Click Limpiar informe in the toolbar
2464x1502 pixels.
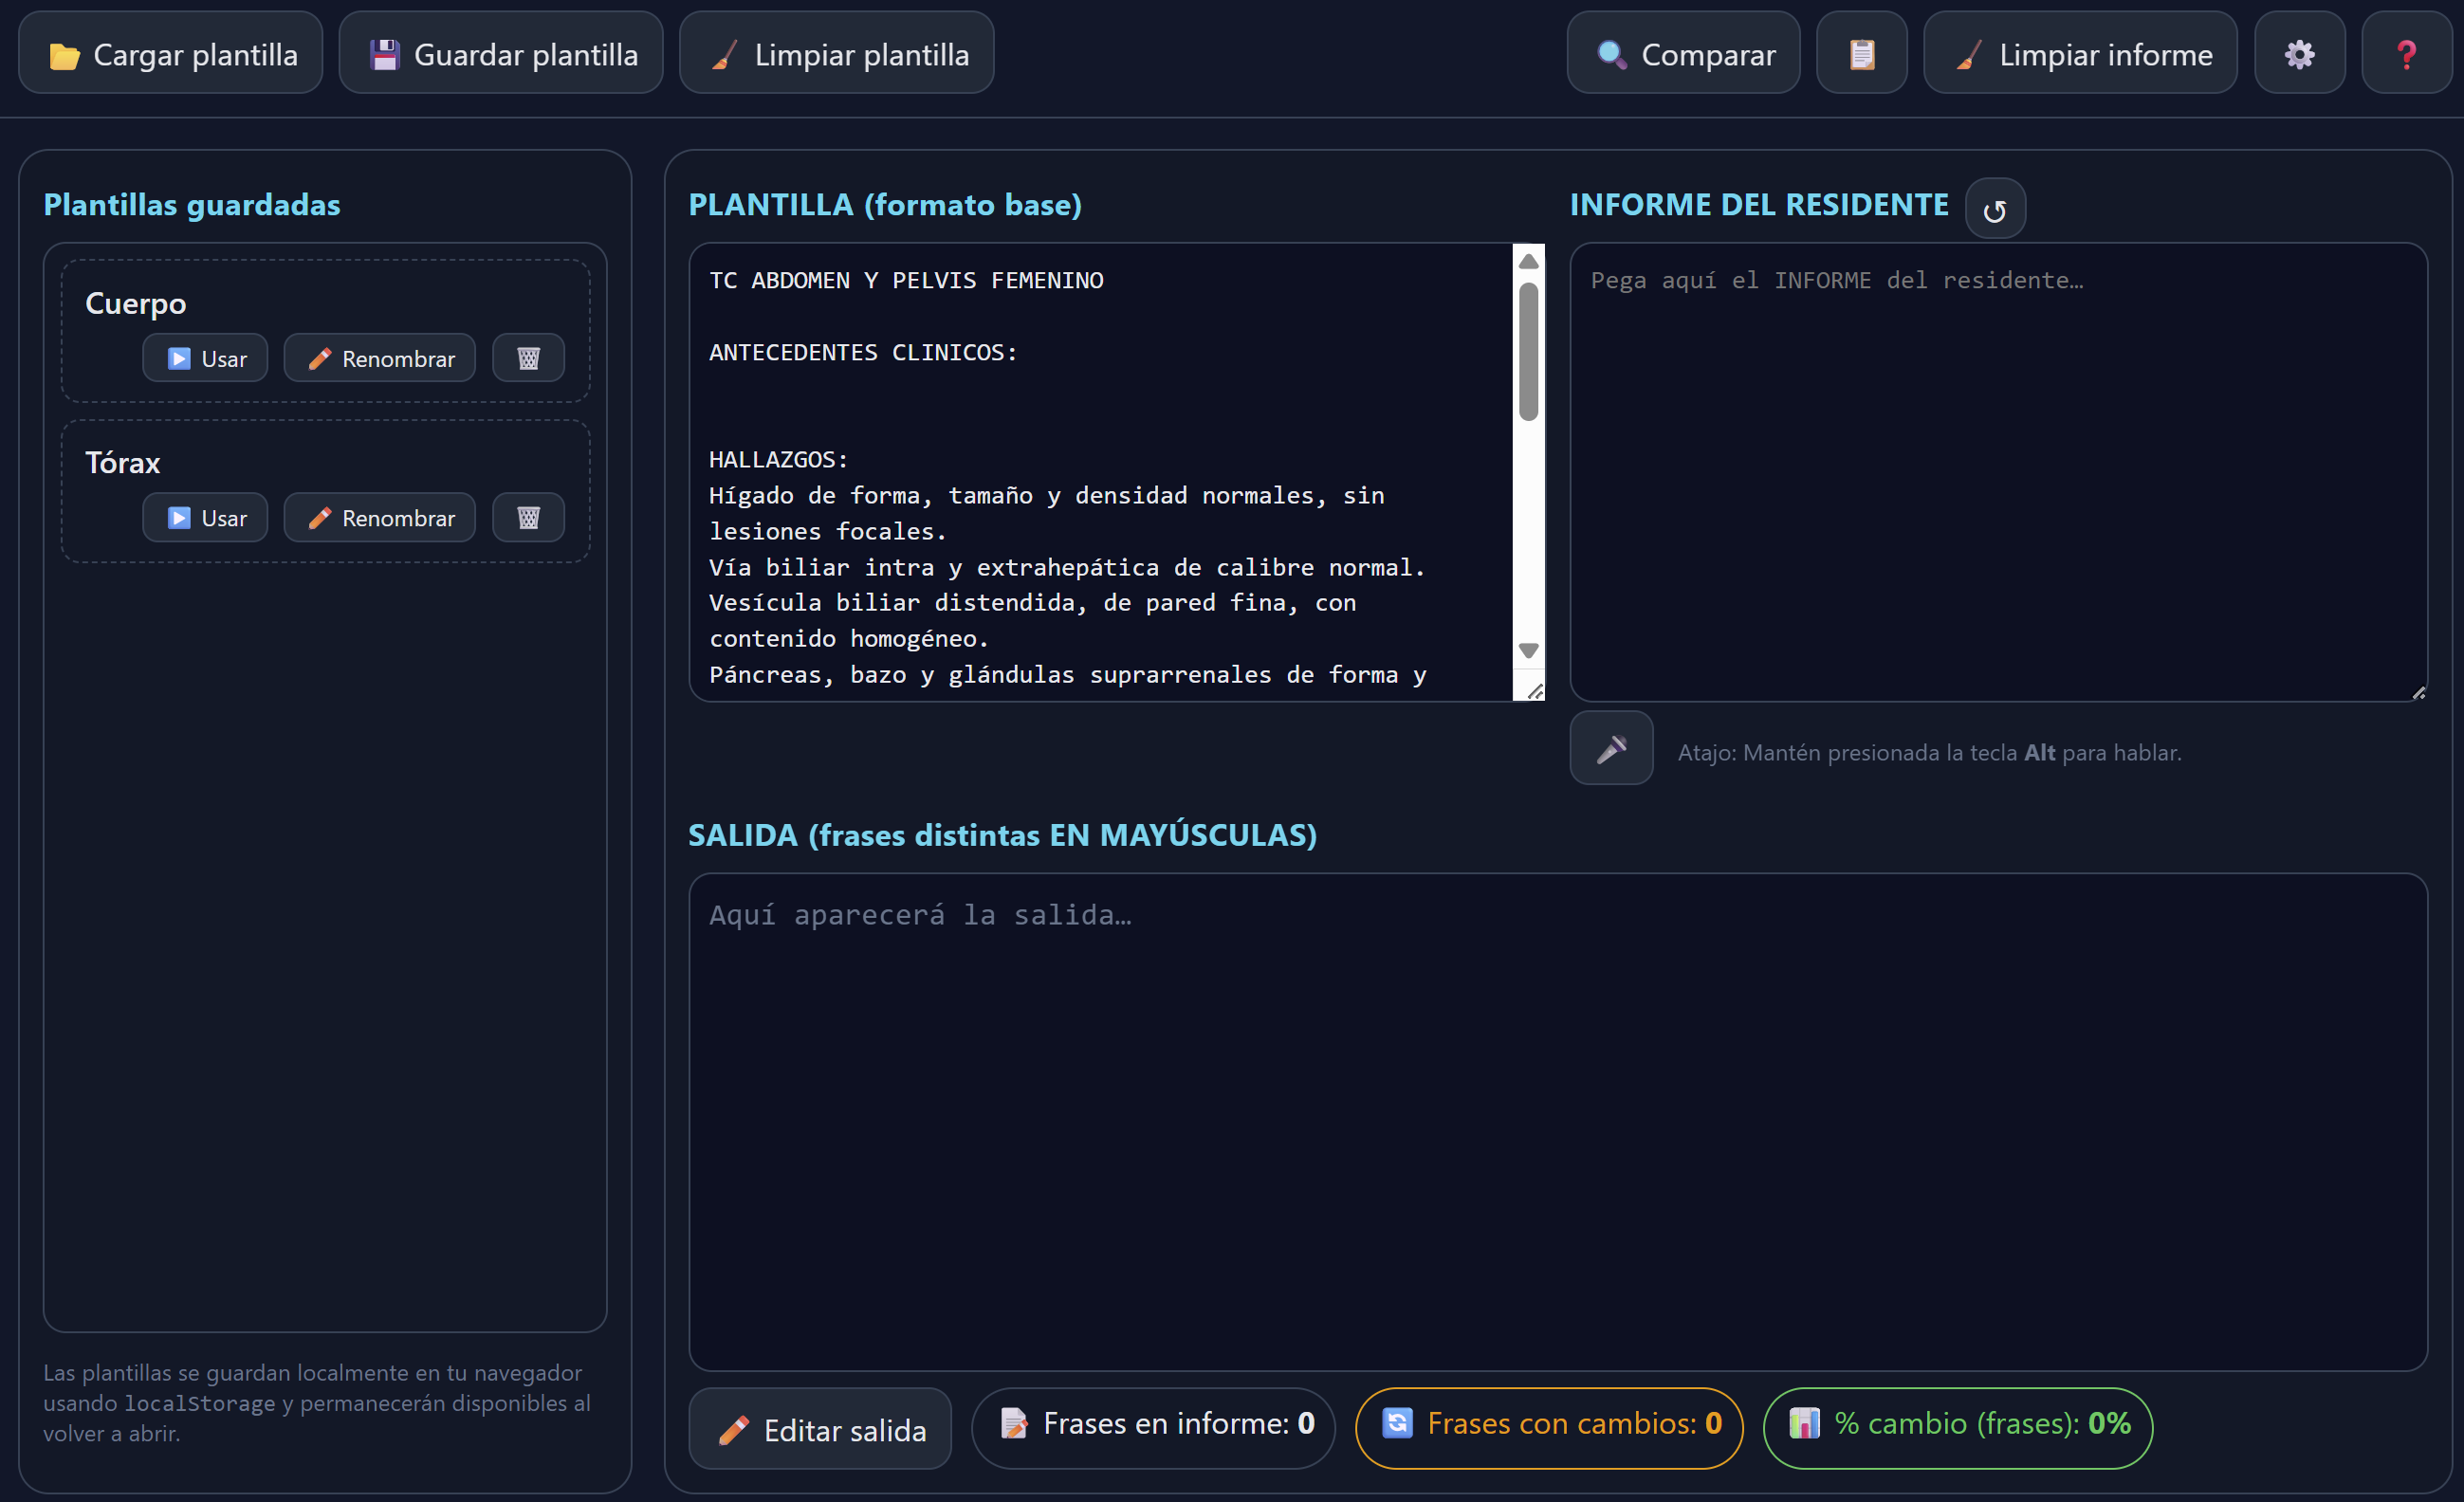2080,54
